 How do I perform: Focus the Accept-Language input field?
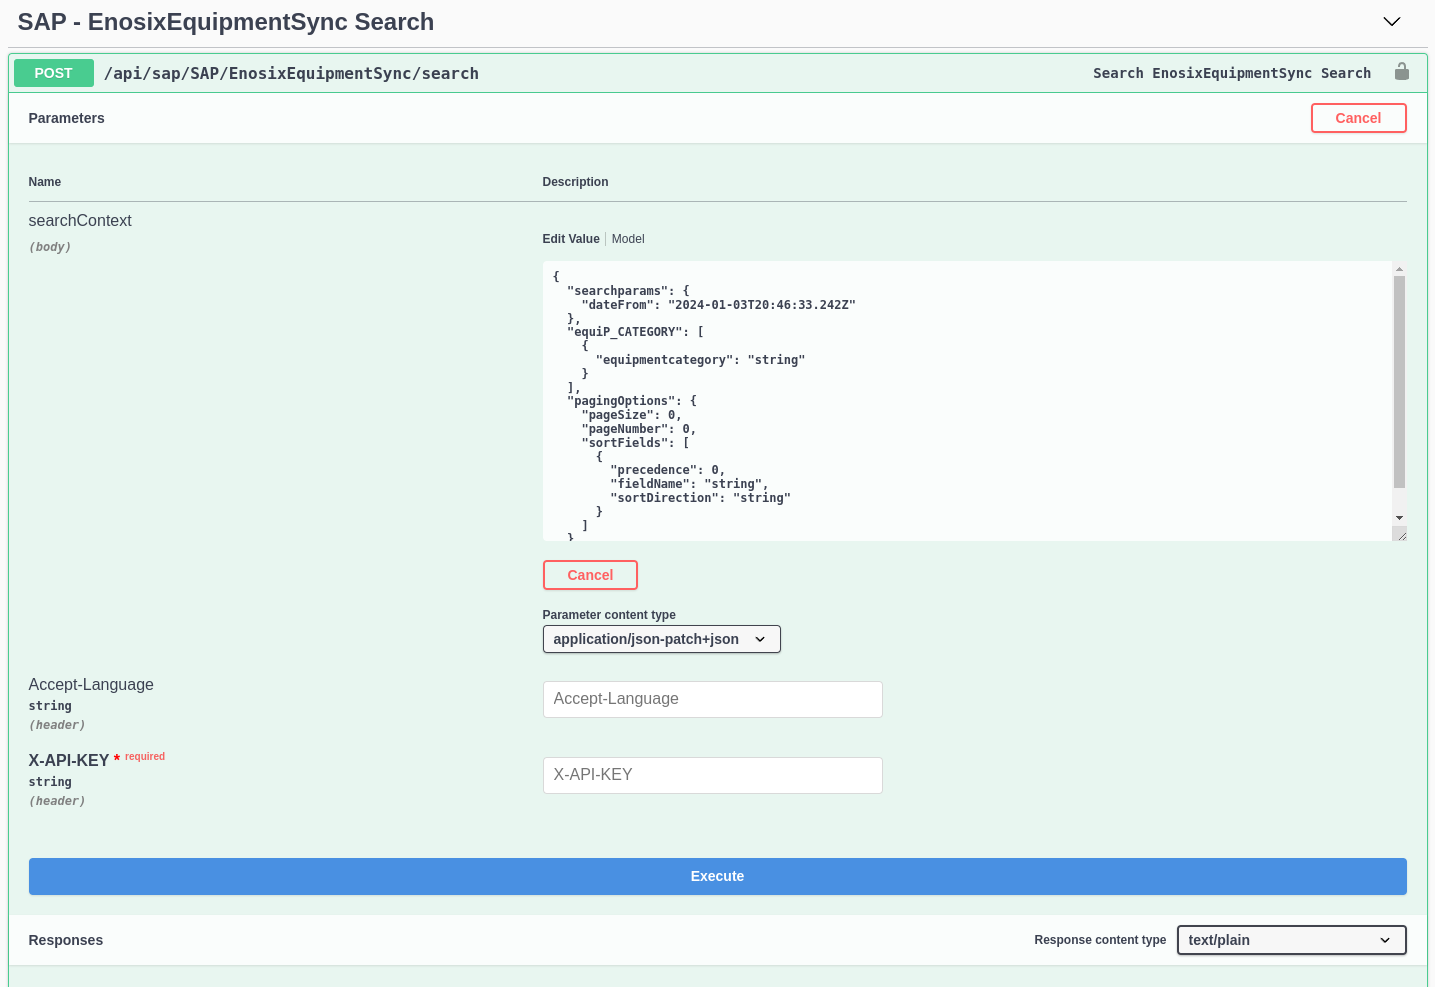[712, 699]
